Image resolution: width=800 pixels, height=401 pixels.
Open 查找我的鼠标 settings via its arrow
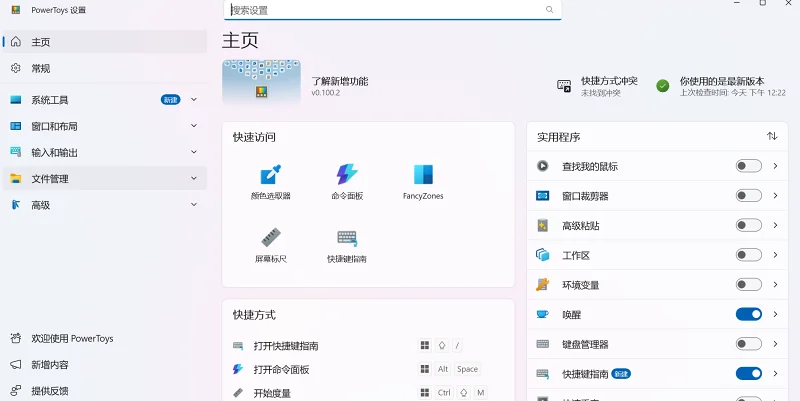[775, 166]
